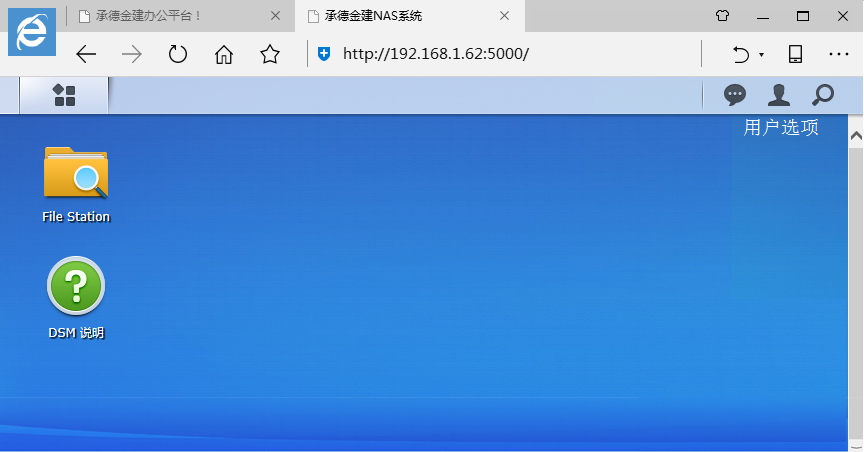Click the browser skin shirt icon
This screenshot has height=452, width=864.
click(x=722, y=16)
